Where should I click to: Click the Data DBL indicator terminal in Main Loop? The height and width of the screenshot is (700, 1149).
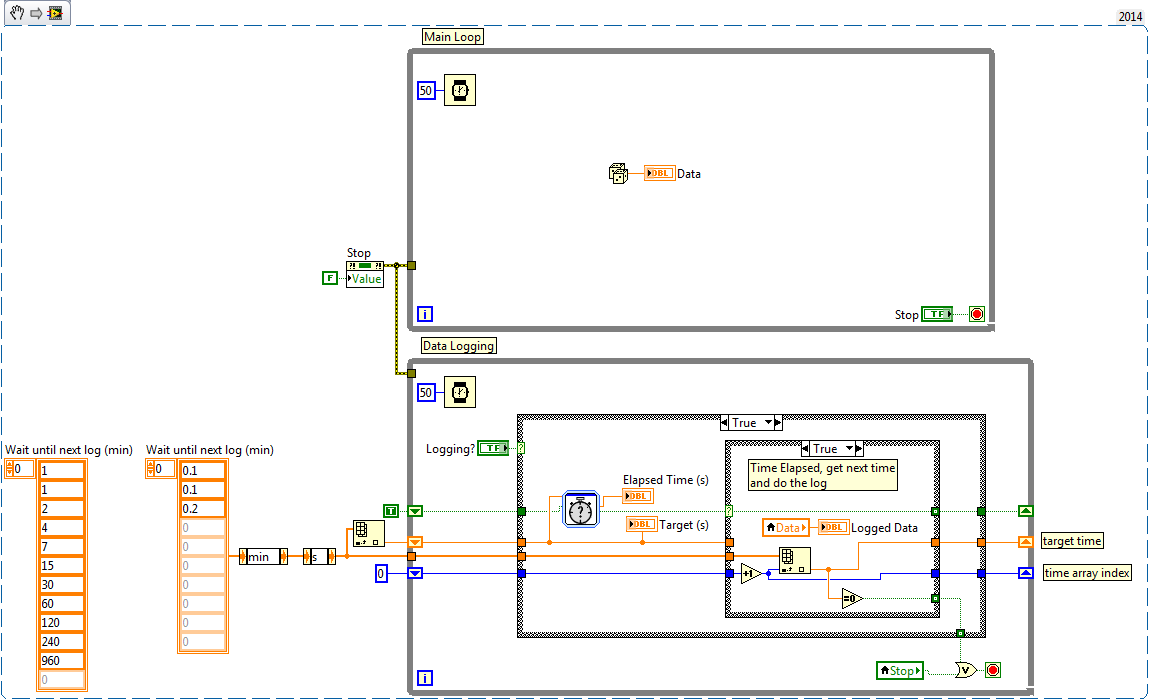[660, 174]
